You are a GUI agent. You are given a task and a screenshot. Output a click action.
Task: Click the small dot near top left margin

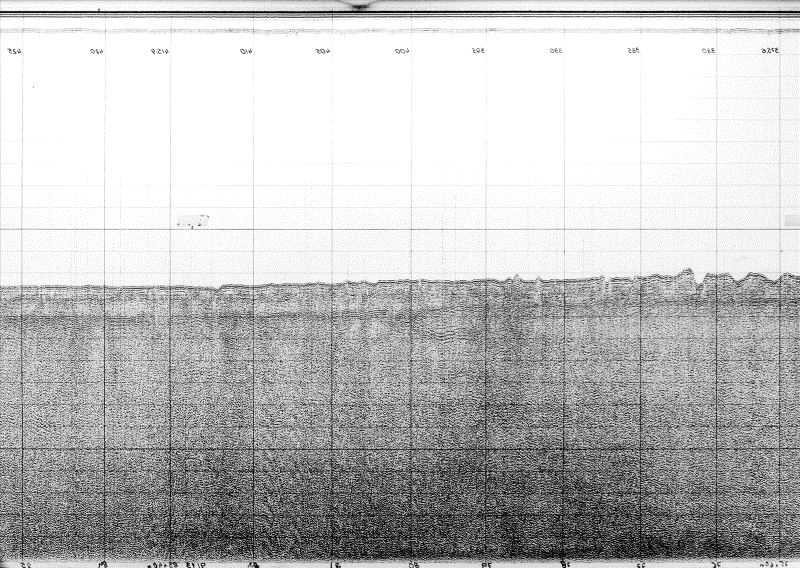33,89
